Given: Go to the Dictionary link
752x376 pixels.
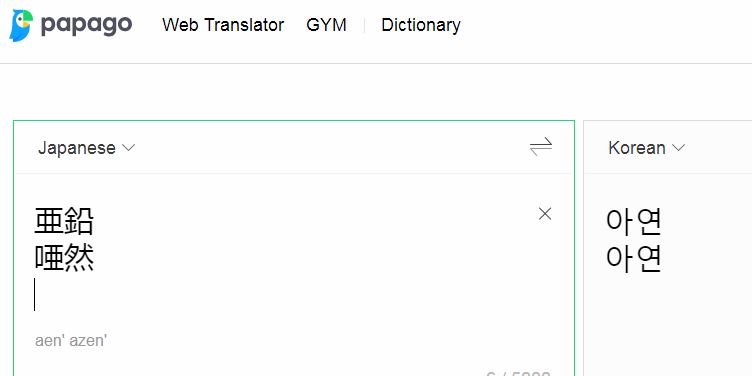Looking at the screenshot, I should pyautogui.click(x=421, y=25).
